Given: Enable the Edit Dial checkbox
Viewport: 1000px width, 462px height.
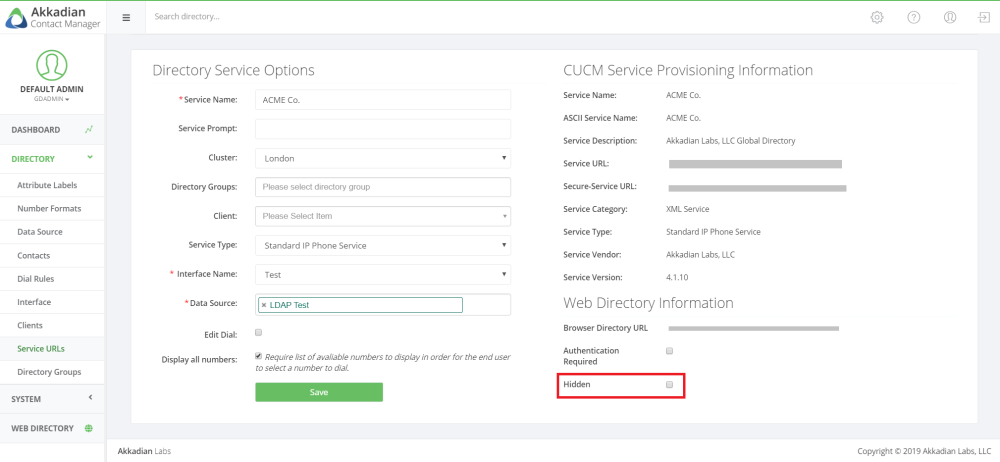Looking at the screenshot, I should pos(259,332).
